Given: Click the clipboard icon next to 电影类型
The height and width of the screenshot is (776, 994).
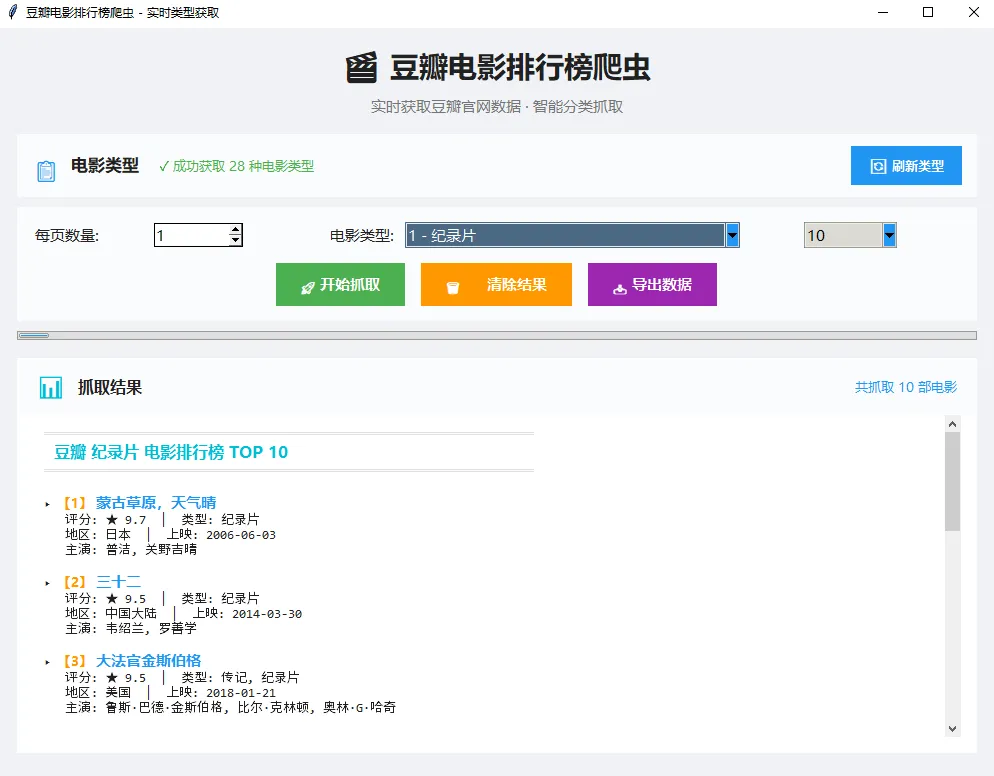Looking at the screenshot, I should (x=46, y=171).
